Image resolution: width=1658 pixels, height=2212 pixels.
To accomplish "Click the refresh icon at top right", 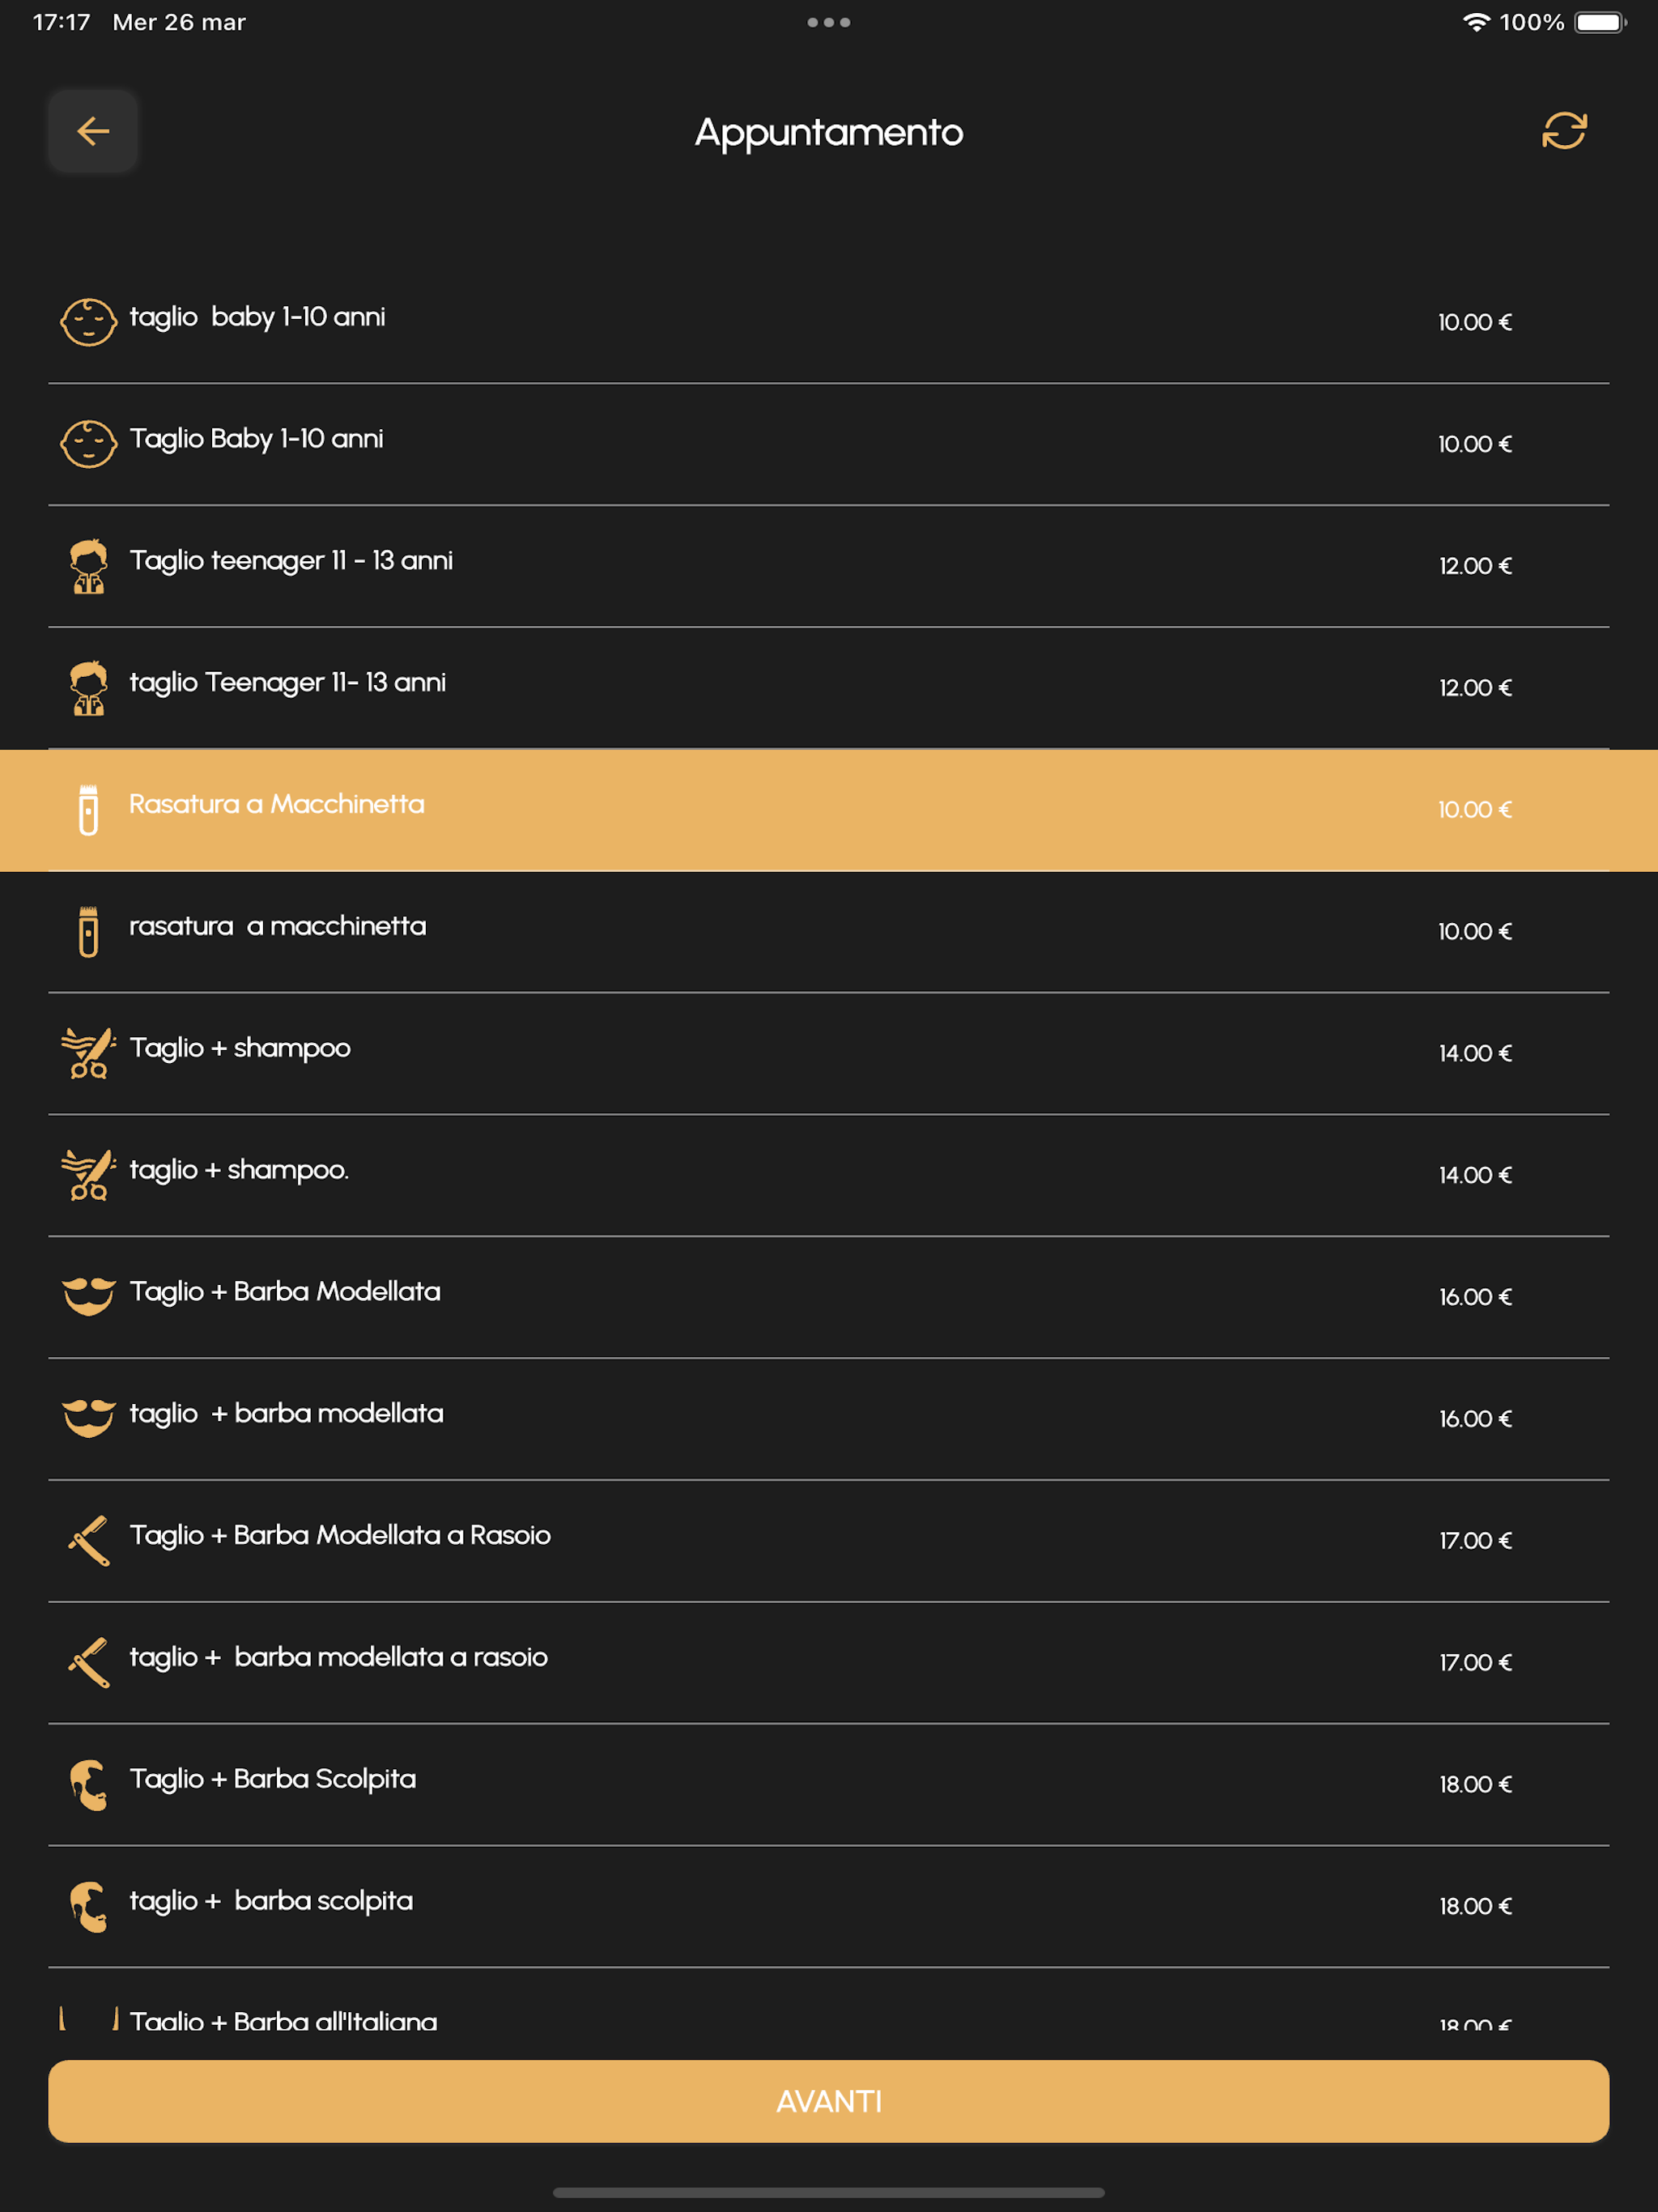I will point(1564,131).
